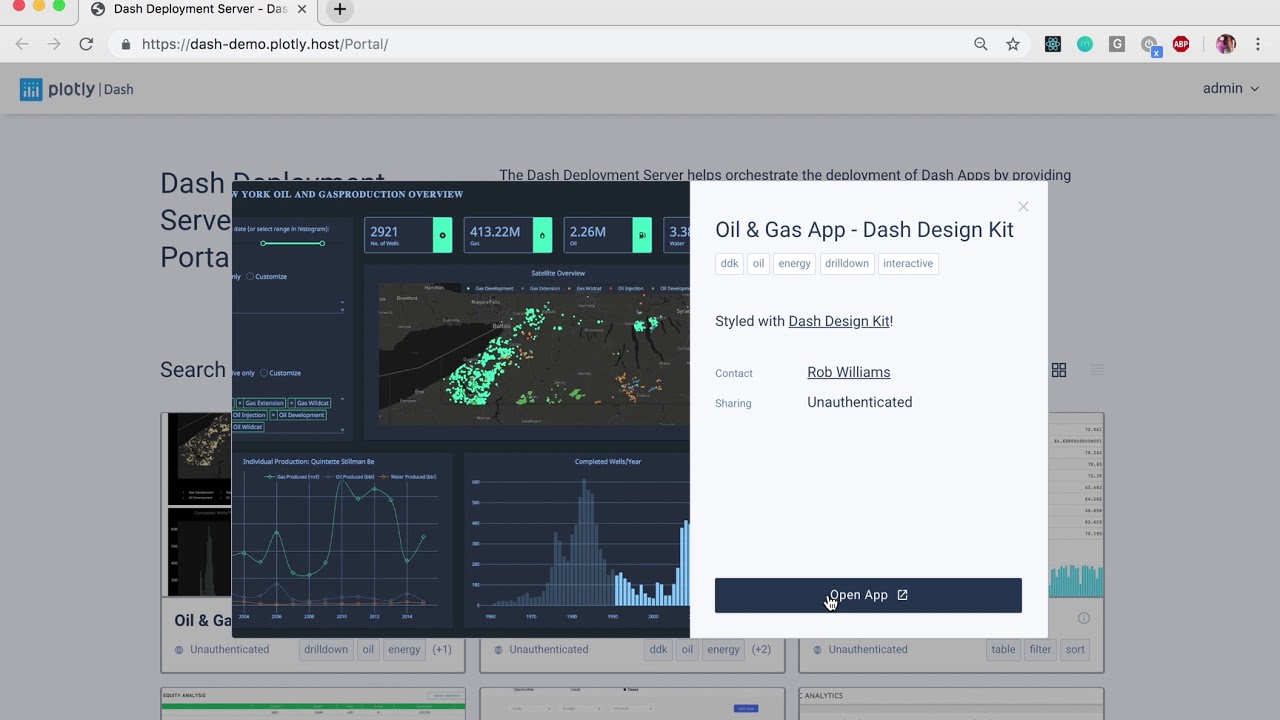1280x720 pixels.
Task: Select the sort tag on third card
Action: (x=1075, y=649)
